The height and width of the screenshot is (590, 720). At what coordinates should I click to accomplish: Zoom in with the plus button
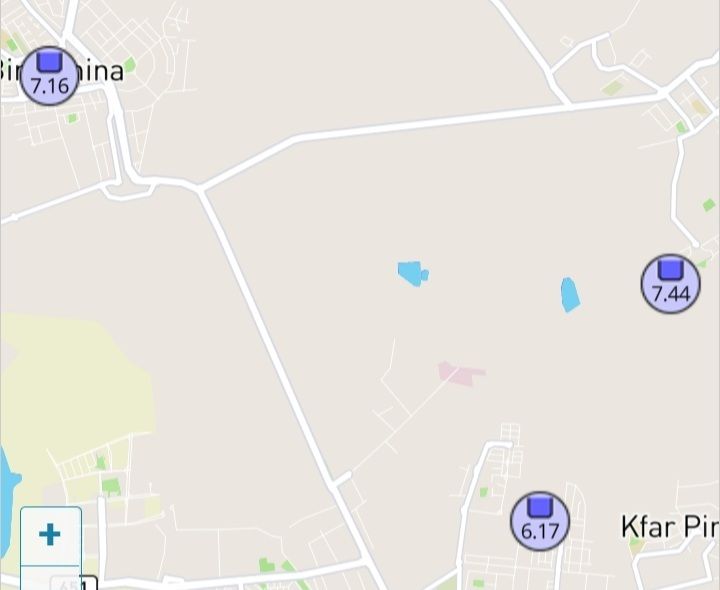pos(51,535)
